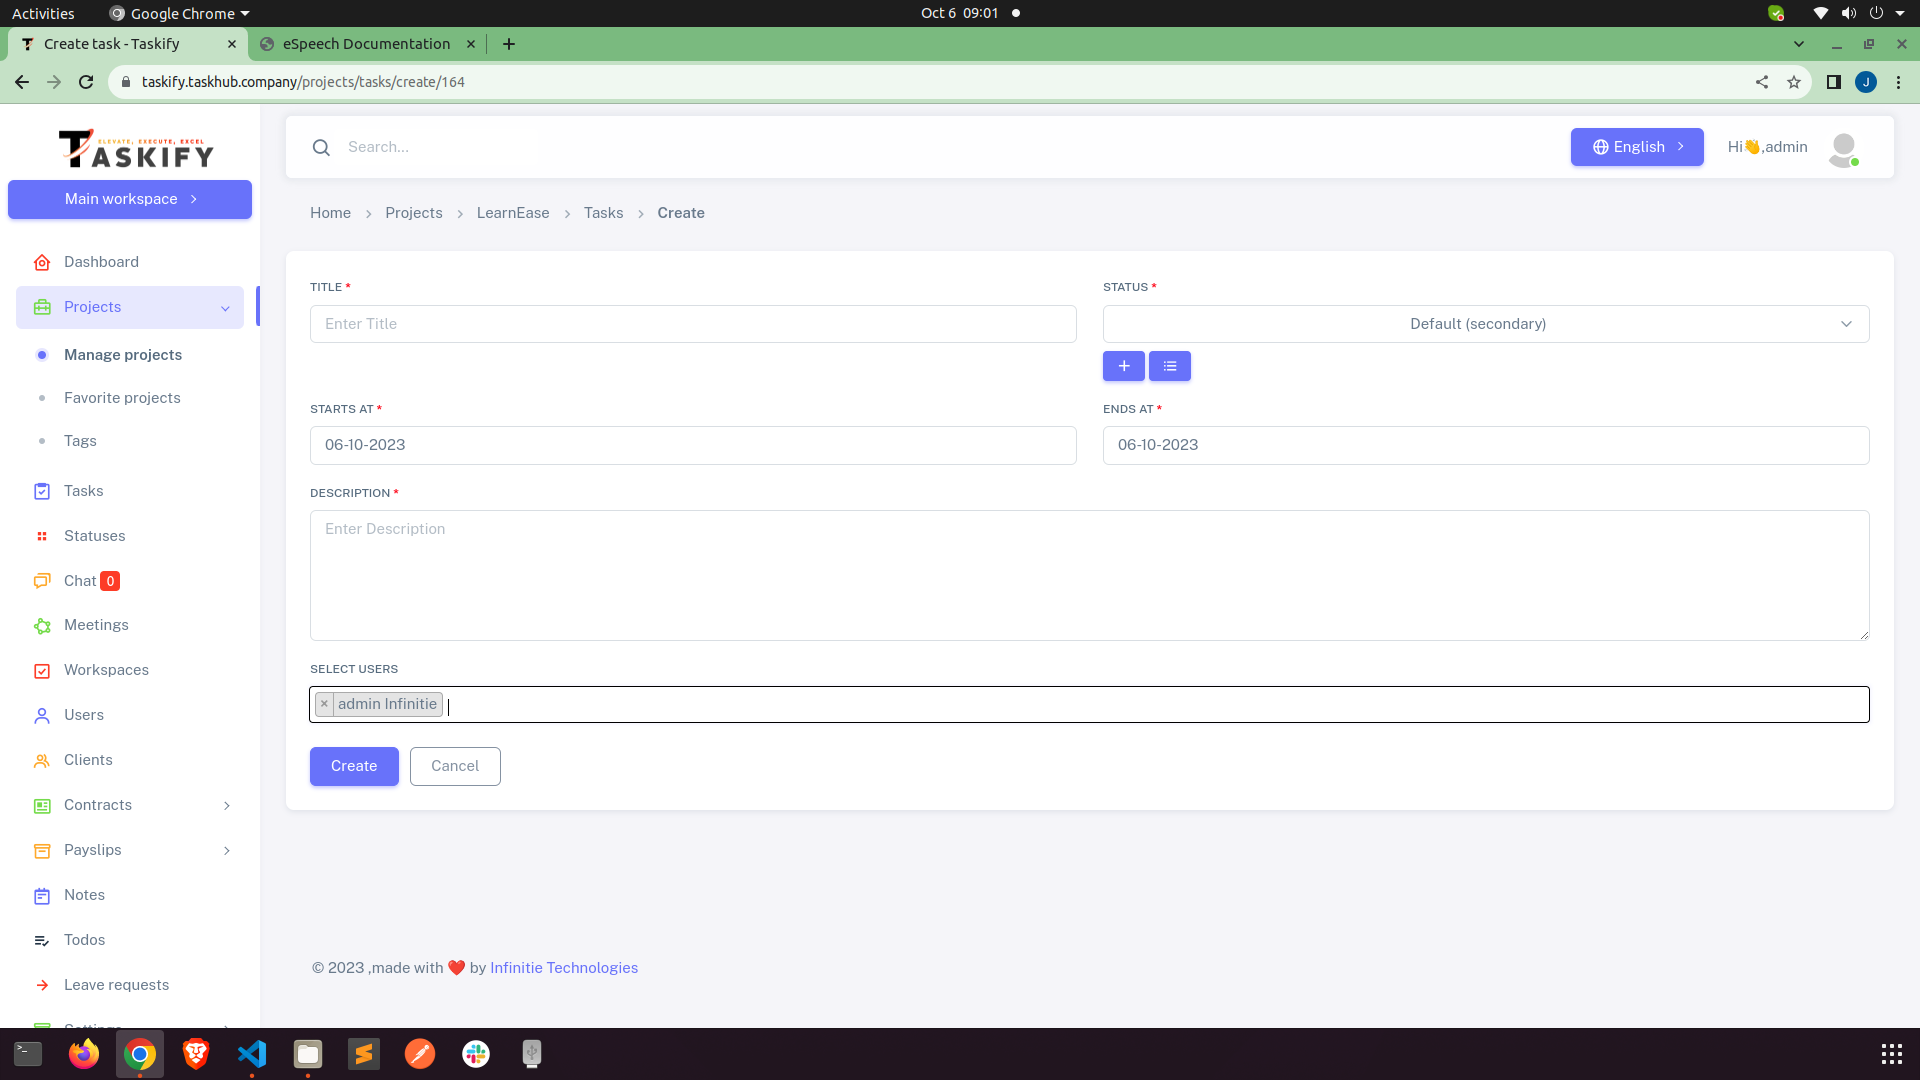Open the Status dropdown

click(1485, 324)
